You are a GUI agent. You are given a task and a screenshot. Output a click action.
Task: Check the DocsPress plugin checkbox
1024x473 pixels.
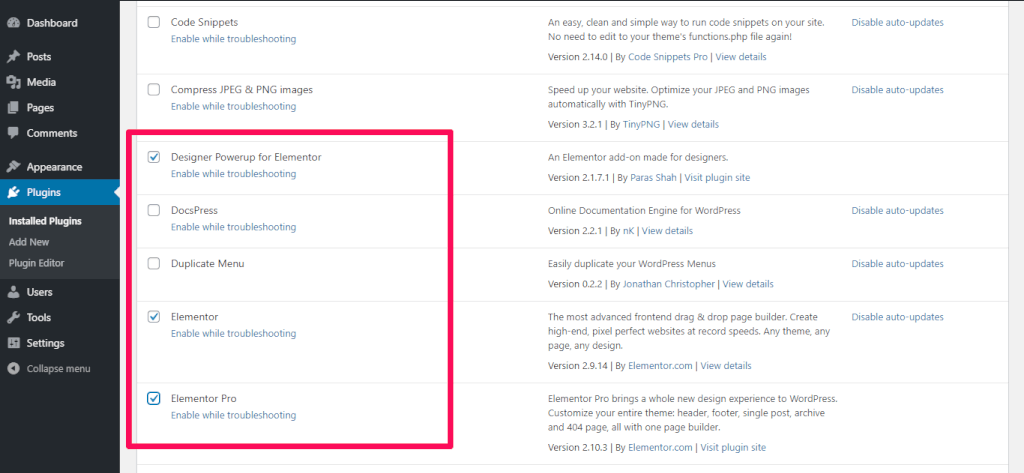tap(153, 210)
